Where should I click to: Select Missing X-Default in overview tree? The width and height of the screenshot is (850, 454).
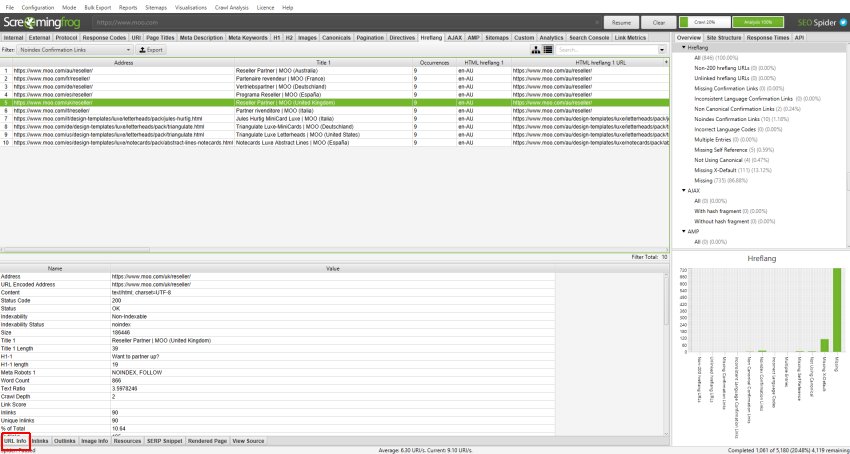click(x=713, y=170)
